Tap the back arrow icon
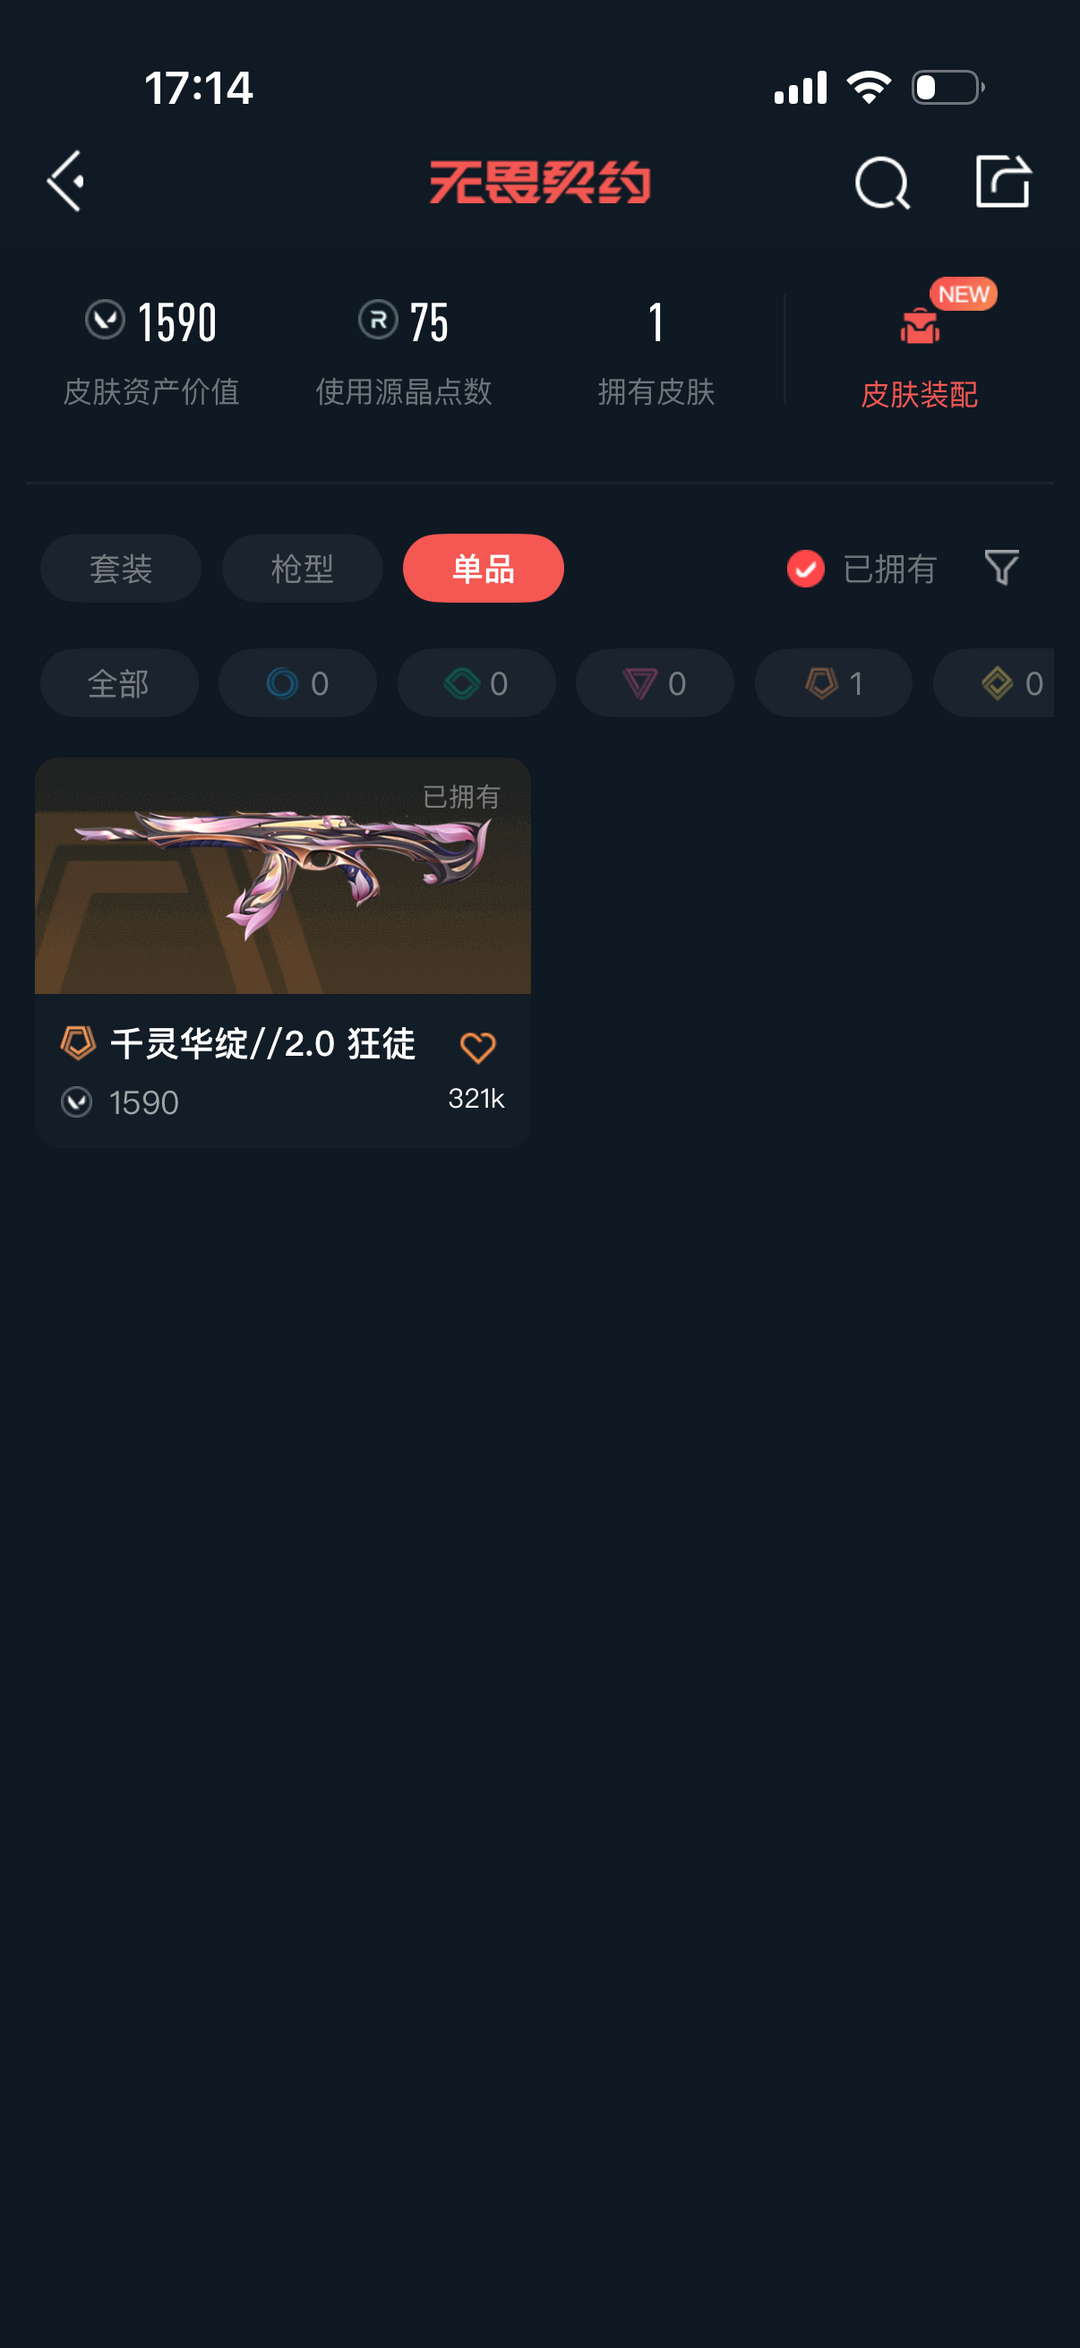Screen dimensions: 1080x2348 click(66, 182)
